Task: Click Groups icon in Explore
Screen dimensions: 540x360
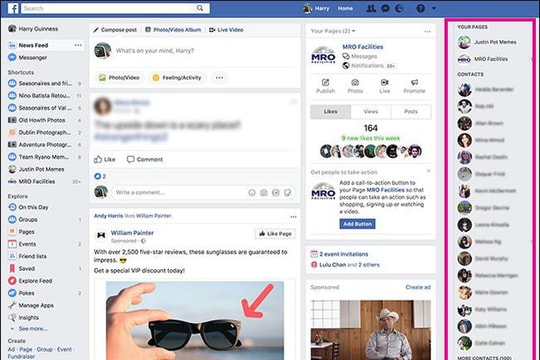Action: [x=12, y=219]
